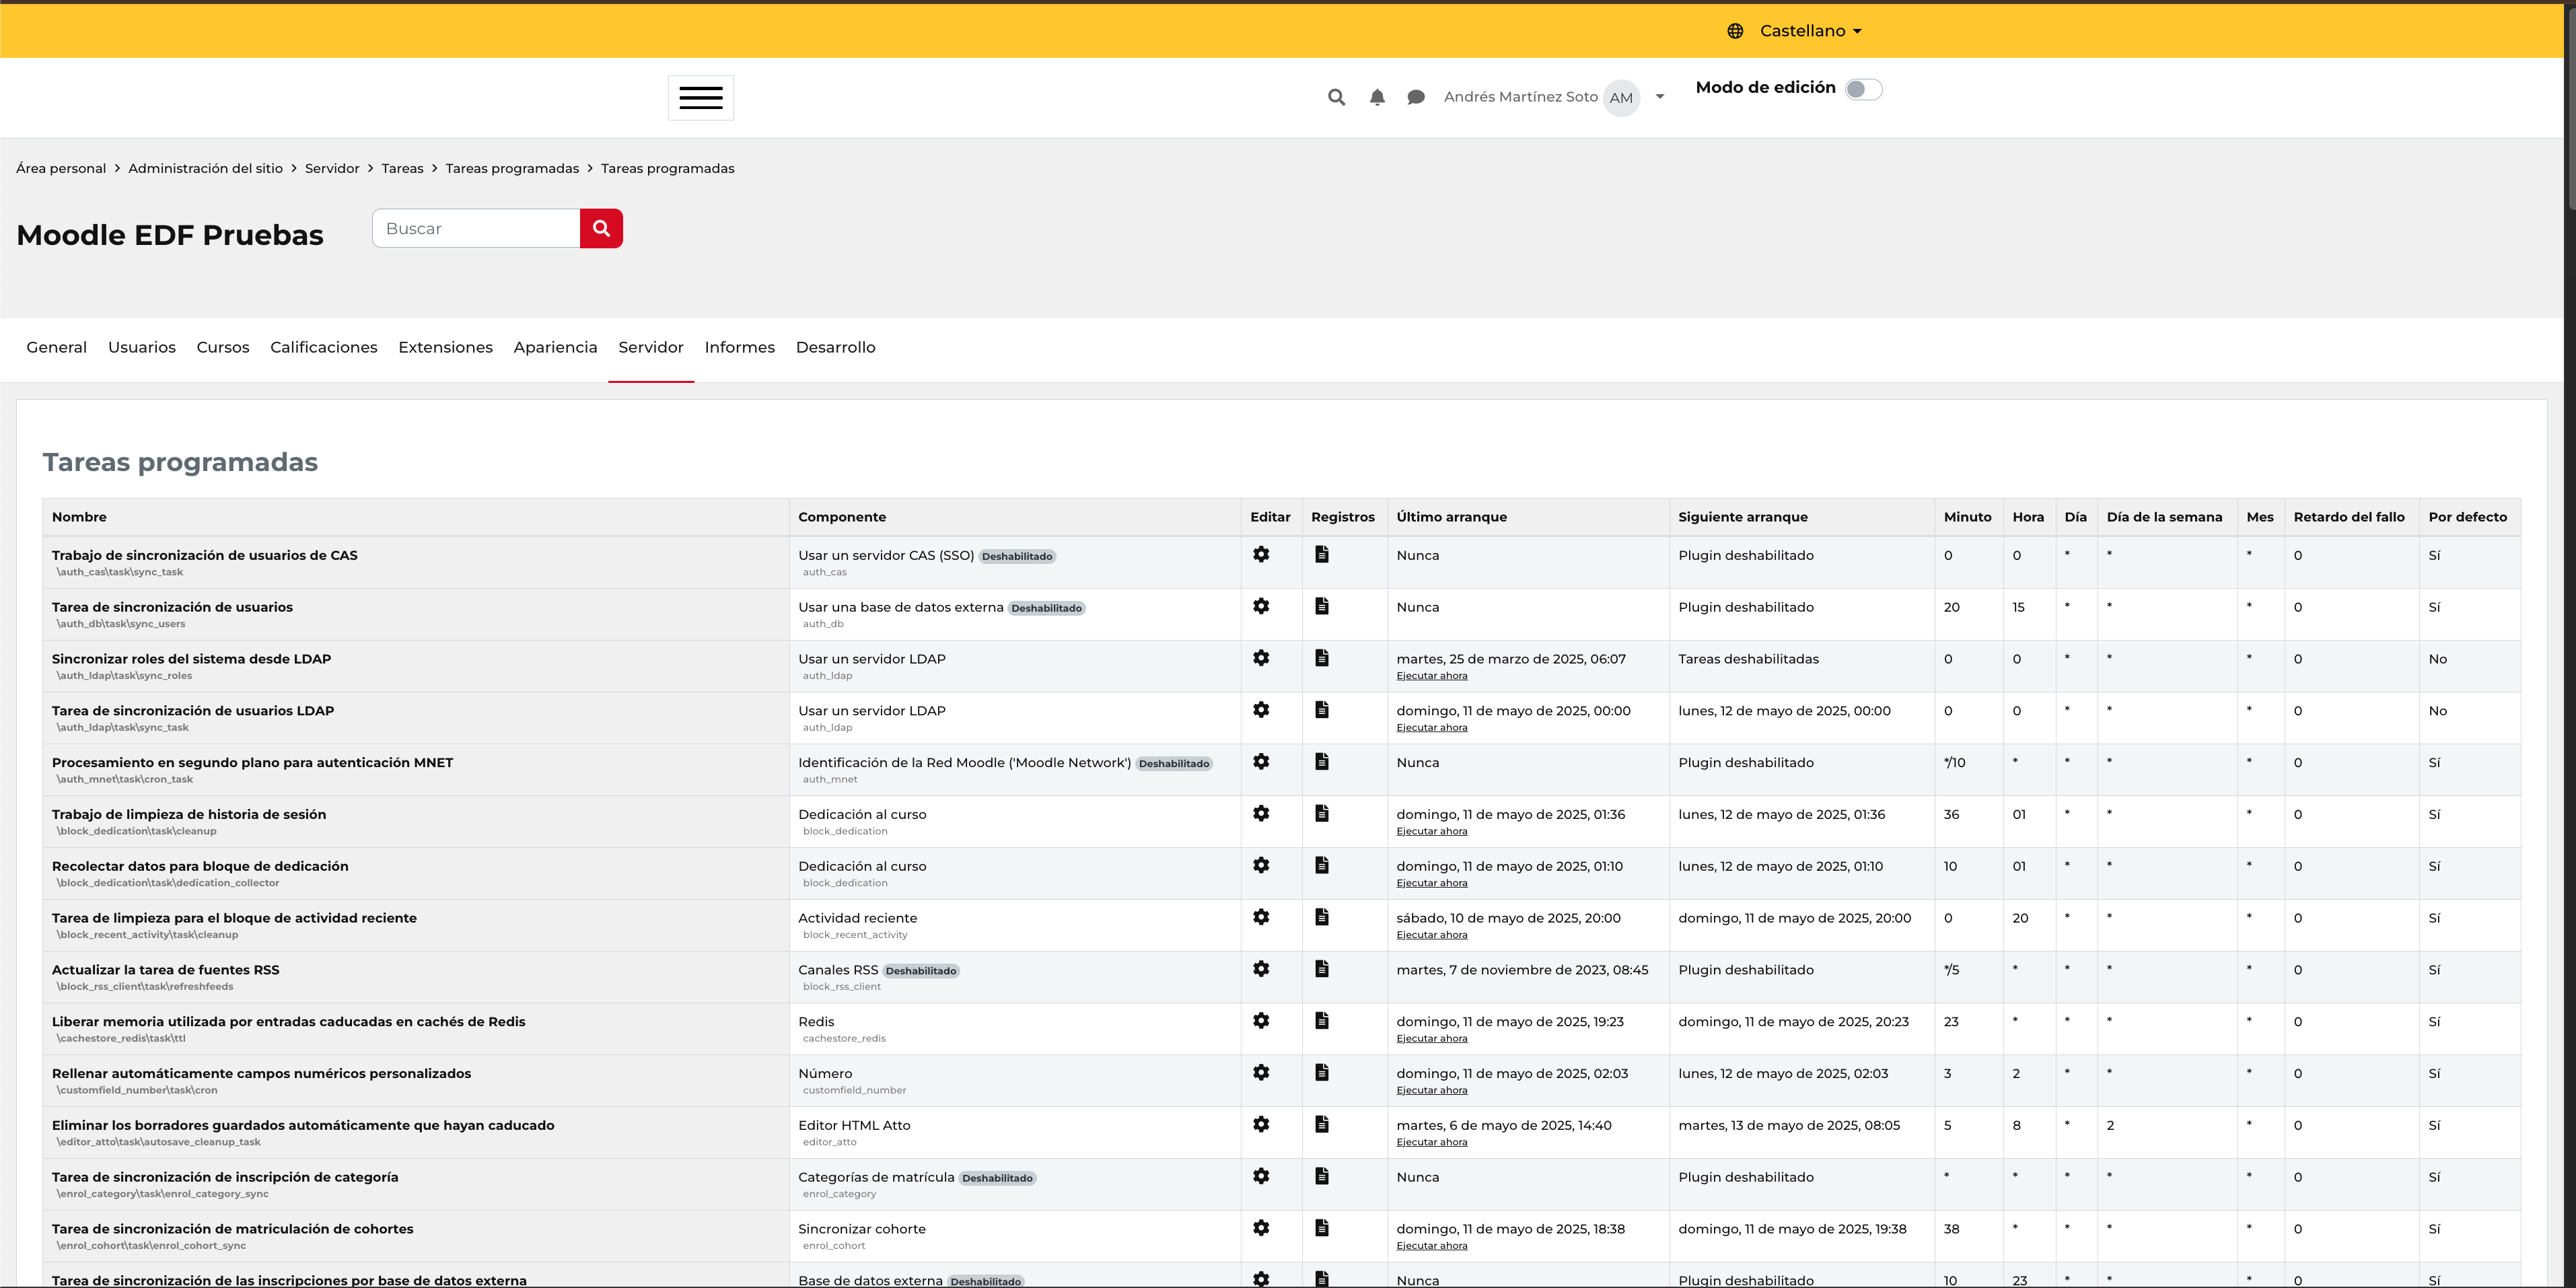The height and width of the screenshot is (1288, 2576).
Task: Edit the Atto autosave cleanup task
Action: click(x=1261, y=1125)
